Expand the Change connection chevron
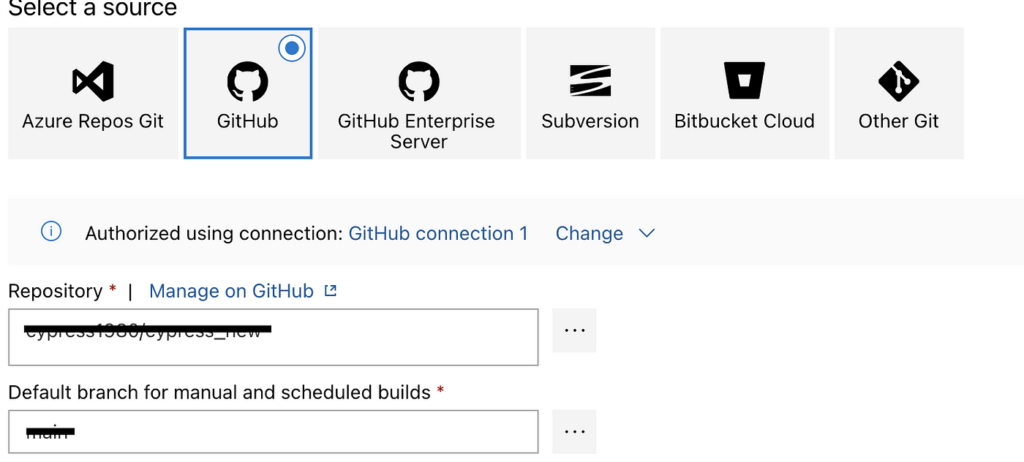 coord(647,233)
